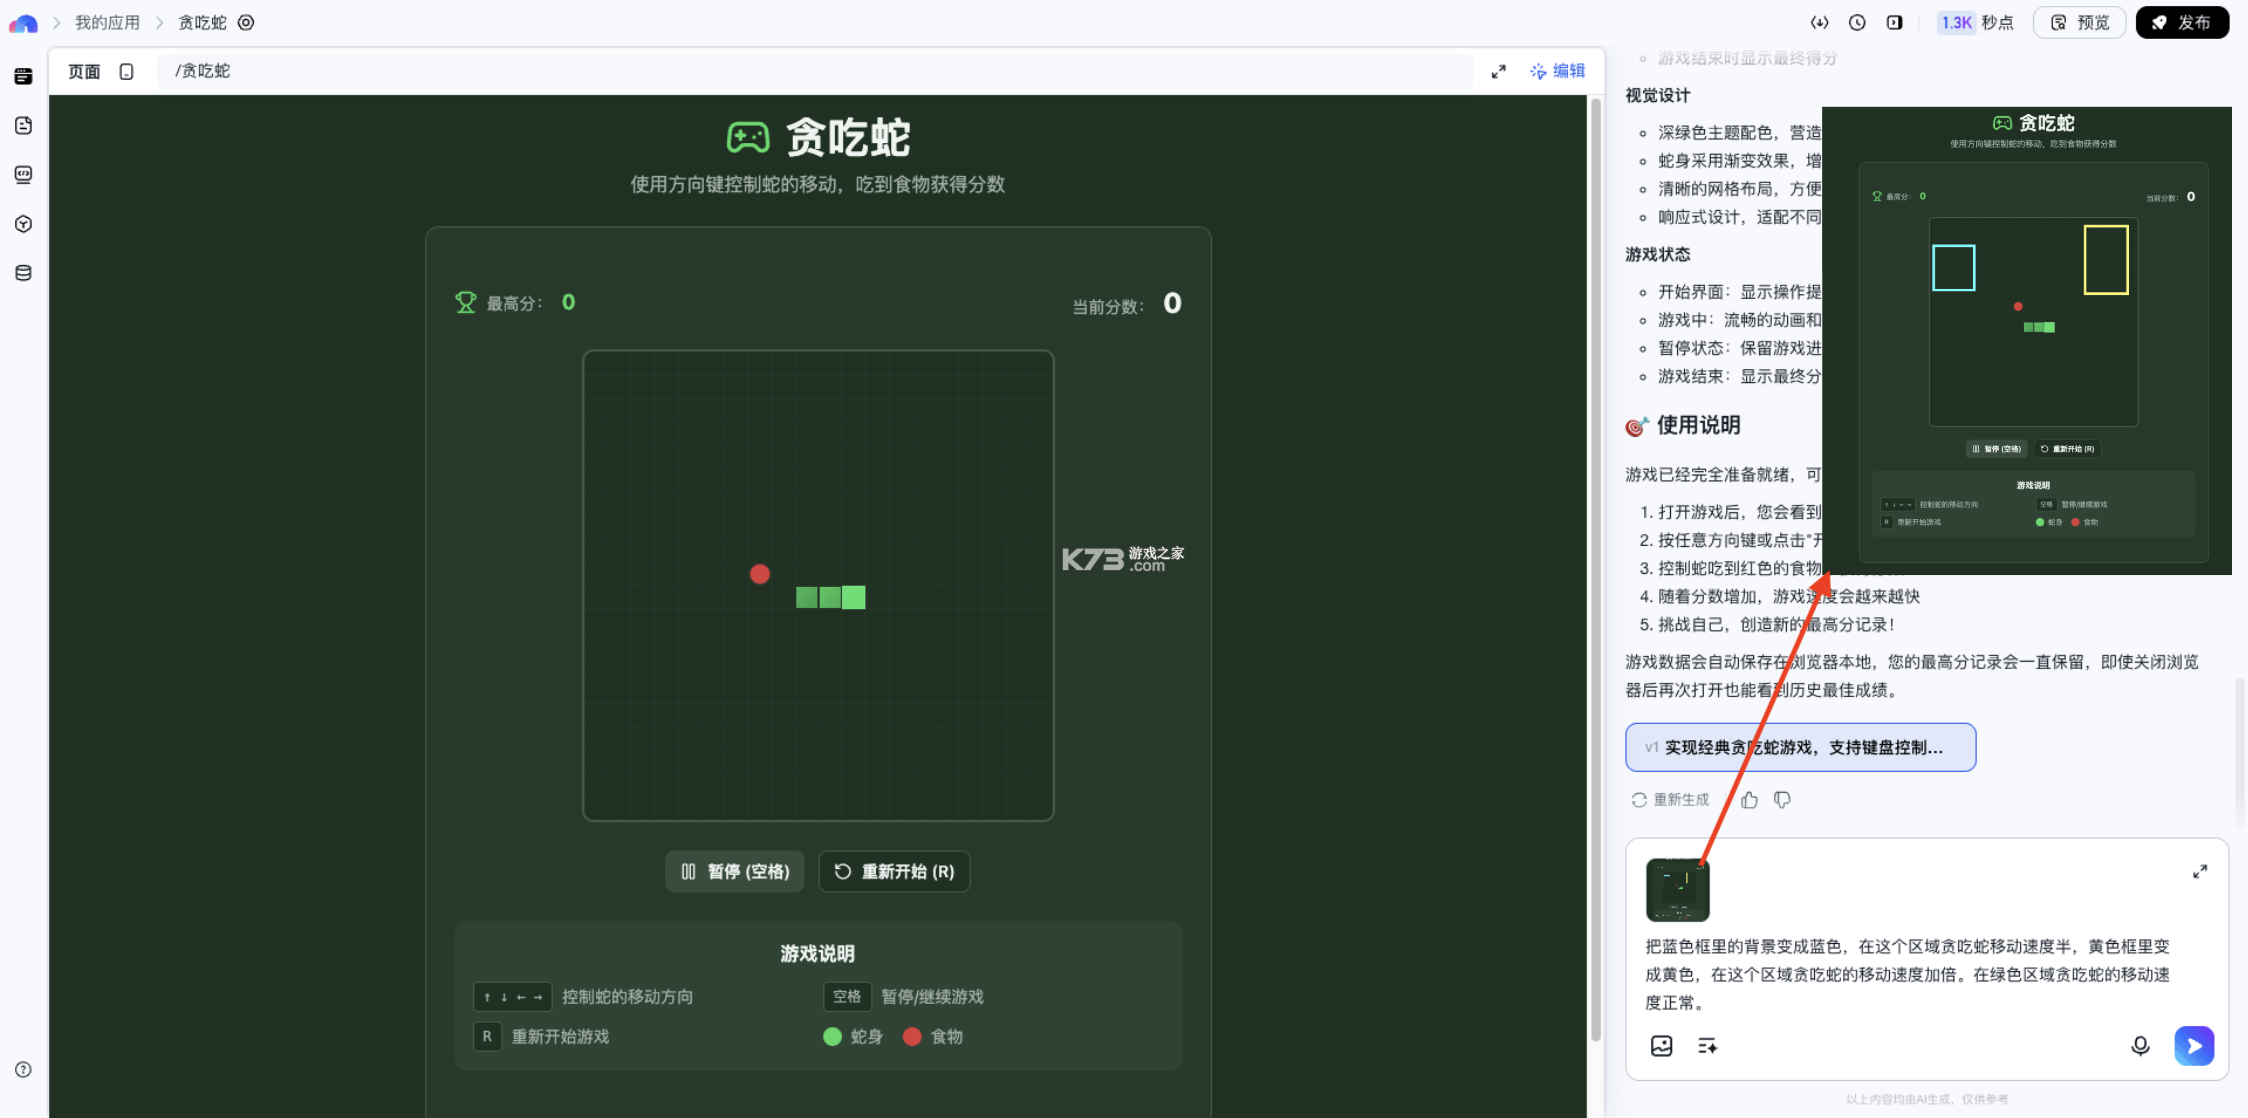
Task: Click the attached screenshot thumbnail in chat input
Action: tap(1677, 890)
